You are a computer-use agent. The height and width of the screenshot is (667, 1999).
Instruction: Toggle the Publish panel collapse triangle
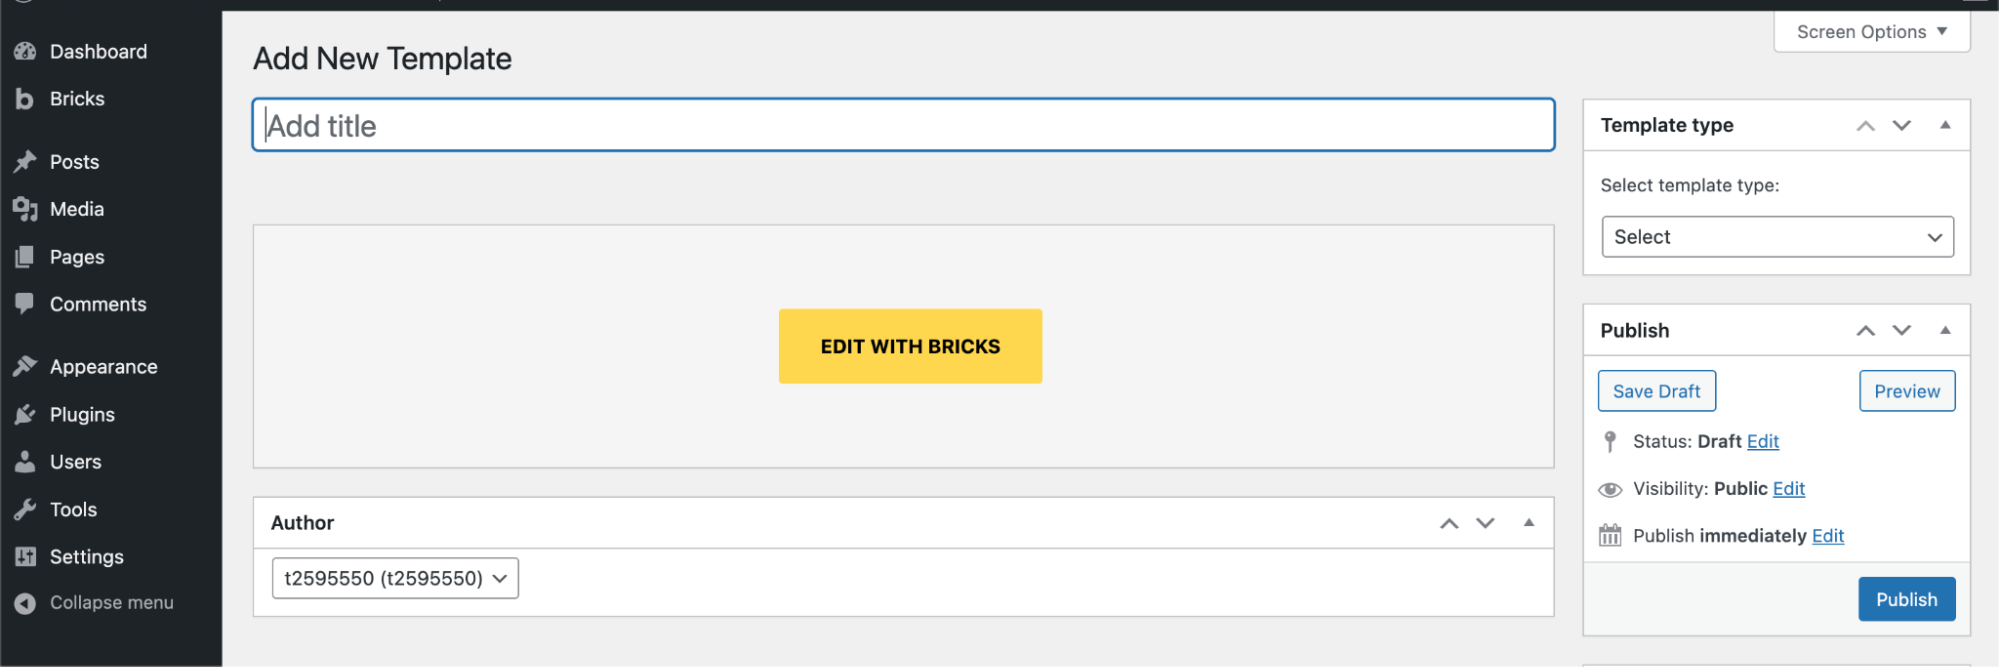pos(1945,330)
